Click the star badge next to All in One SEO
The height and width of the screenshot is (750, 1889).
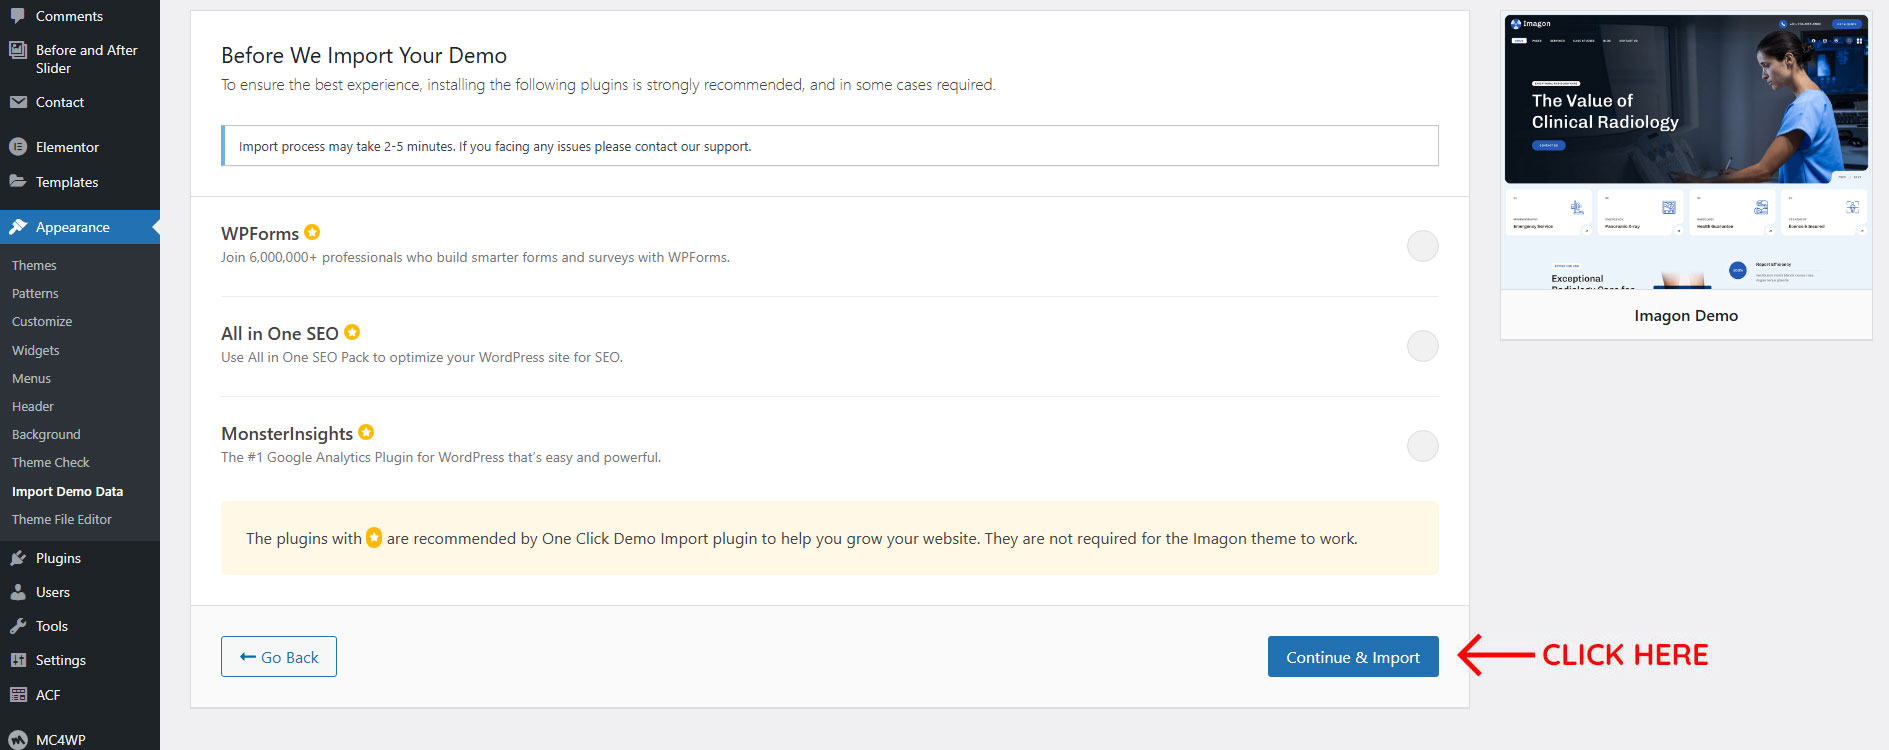[352, 332]
